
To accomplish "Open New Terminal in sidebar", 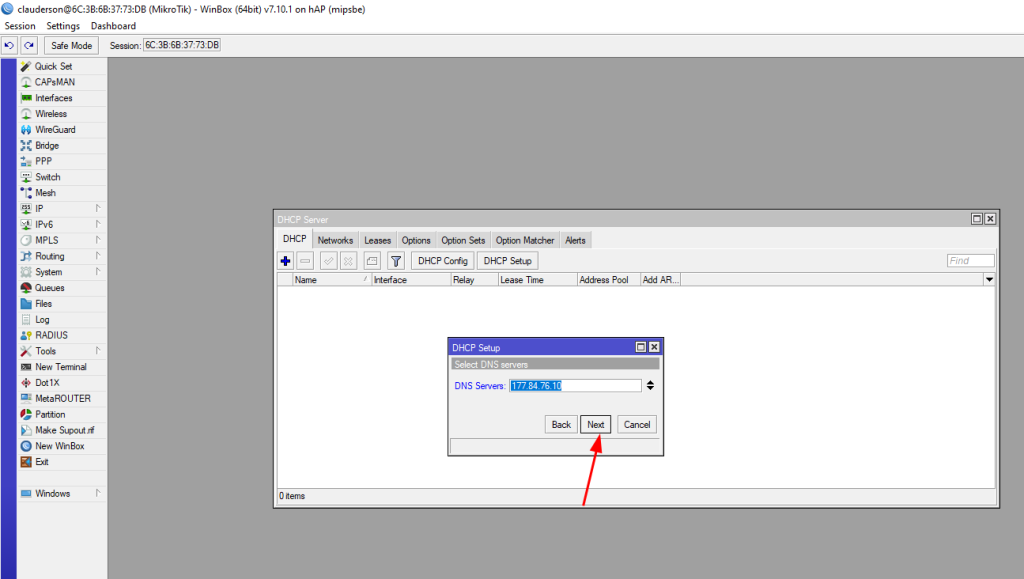I will tap(60, 367).
